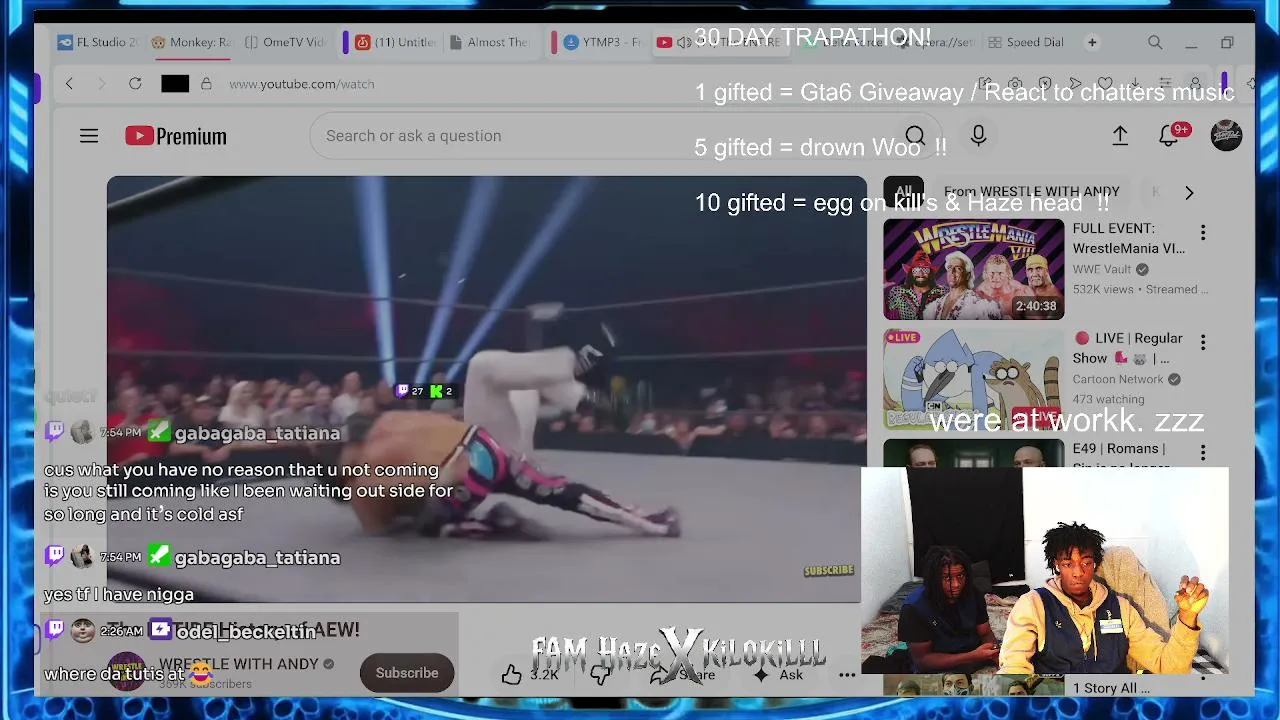Open the Cartoon Network channel link
Viewport: 1280px width, 720px height.
tap(1118, 379)
